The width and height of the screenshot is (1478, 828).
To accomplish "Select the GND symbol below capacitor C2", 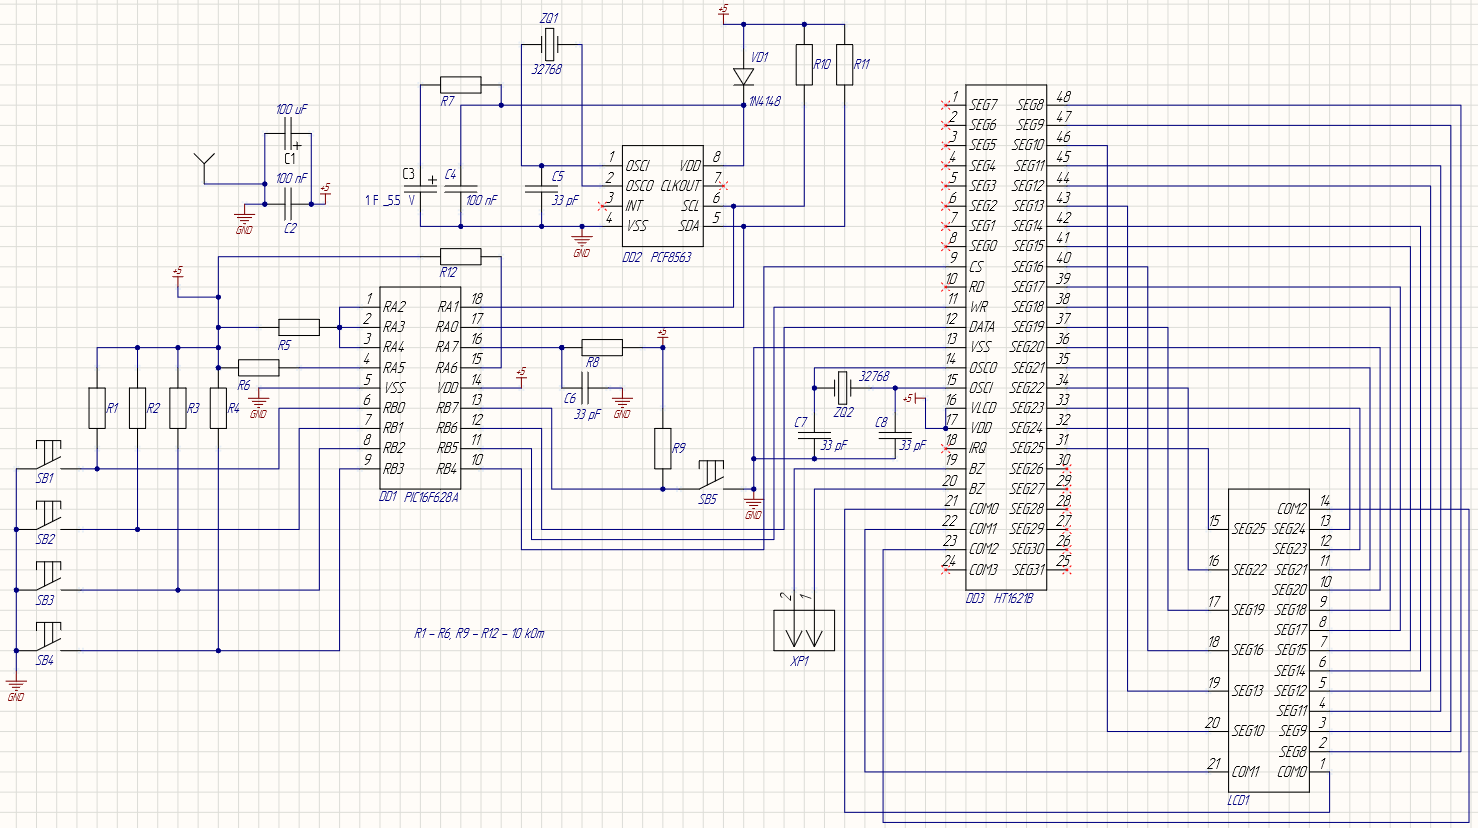I will (243, 214).
